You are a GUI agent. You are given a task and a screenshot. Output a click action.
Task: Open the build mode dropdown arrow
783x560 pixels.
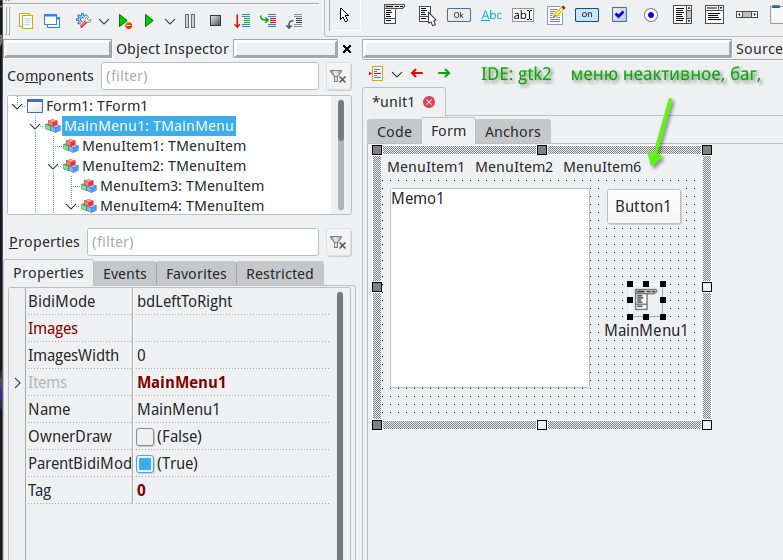pyautogui.click(x=103, y=20)
